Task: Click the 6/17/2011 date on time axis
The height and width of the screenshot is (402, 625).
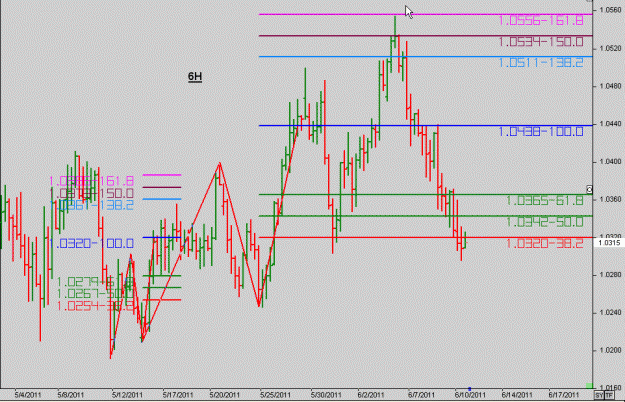Action: [564, 395]
